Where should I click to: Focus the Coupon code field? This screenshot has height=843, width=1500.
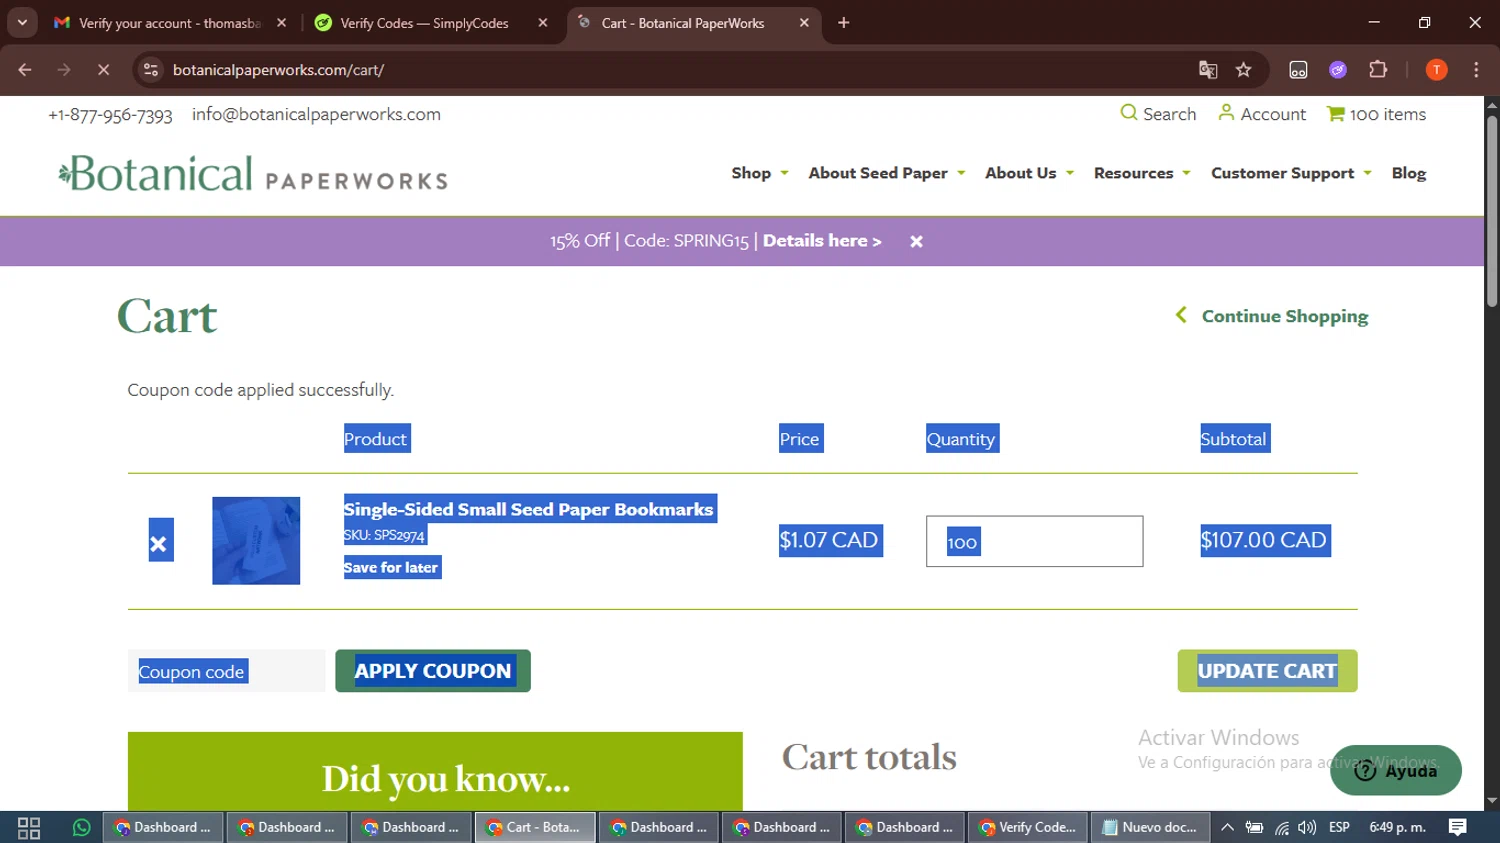[226, 671]
